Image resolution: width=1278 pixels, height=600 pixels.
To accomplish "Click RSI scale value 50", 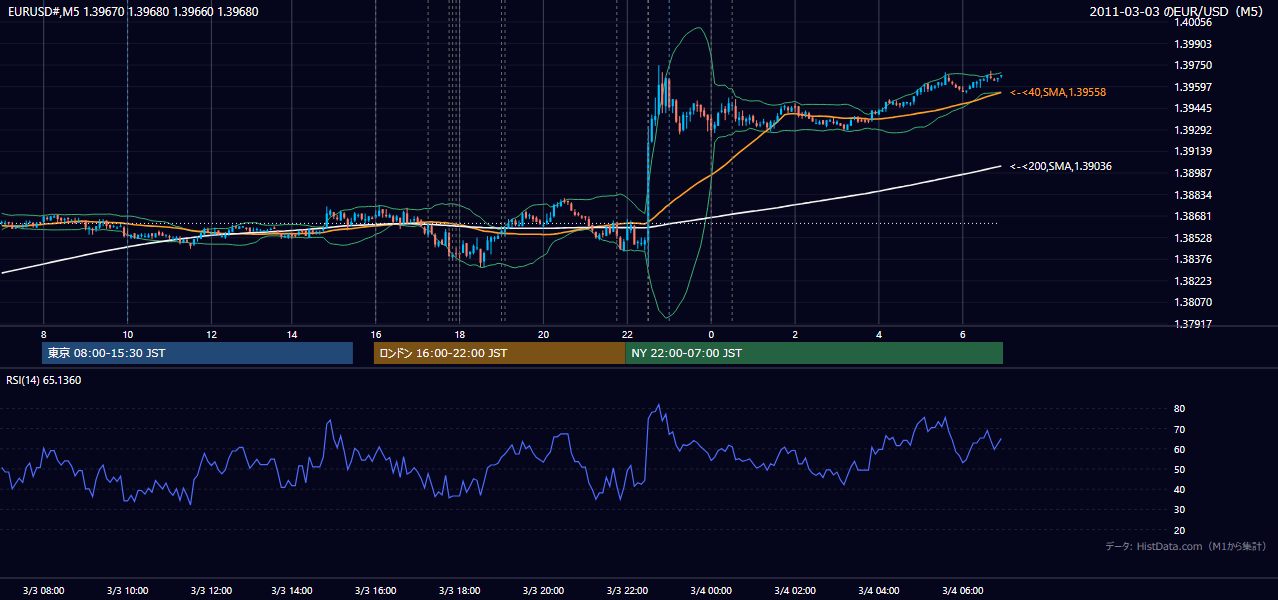I will (1179, 469).
